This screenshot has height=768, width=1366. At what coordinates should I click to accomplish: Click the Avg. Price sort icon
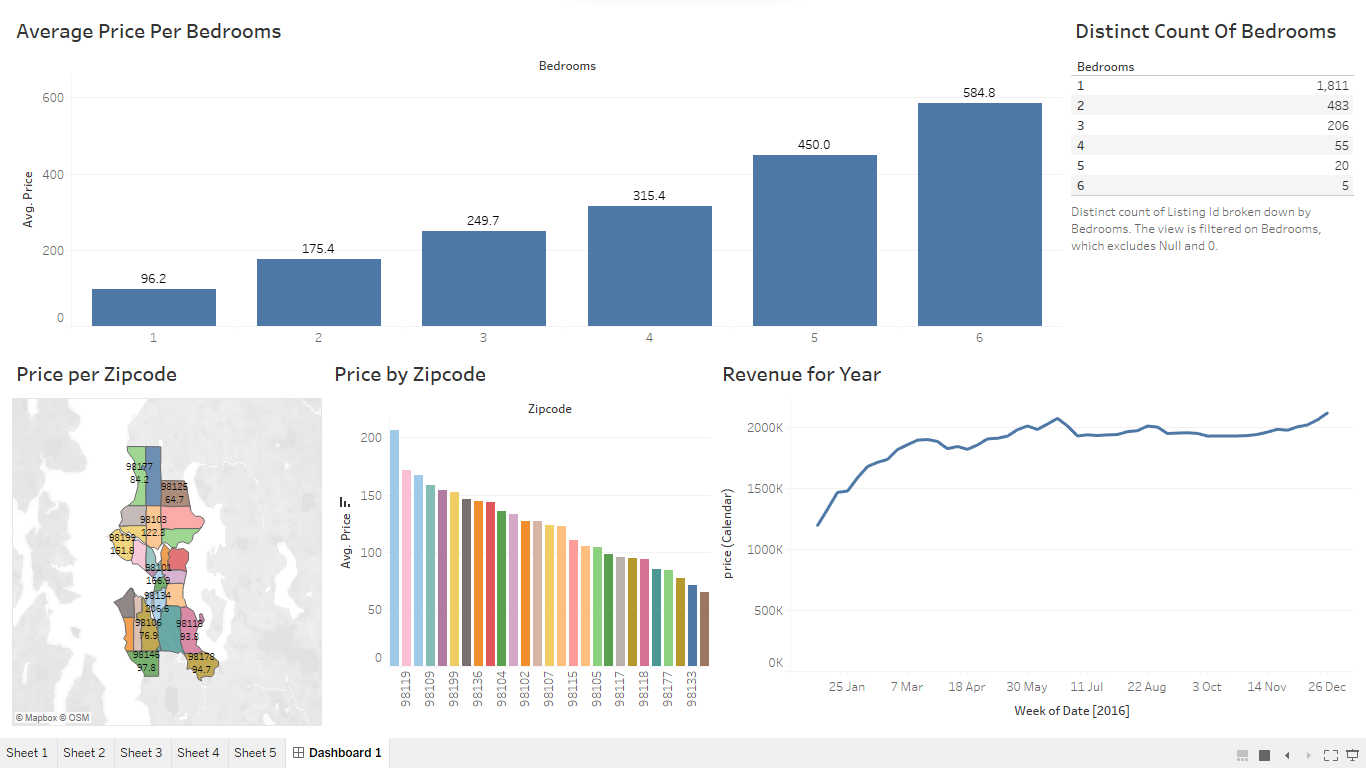coord(344,502)
